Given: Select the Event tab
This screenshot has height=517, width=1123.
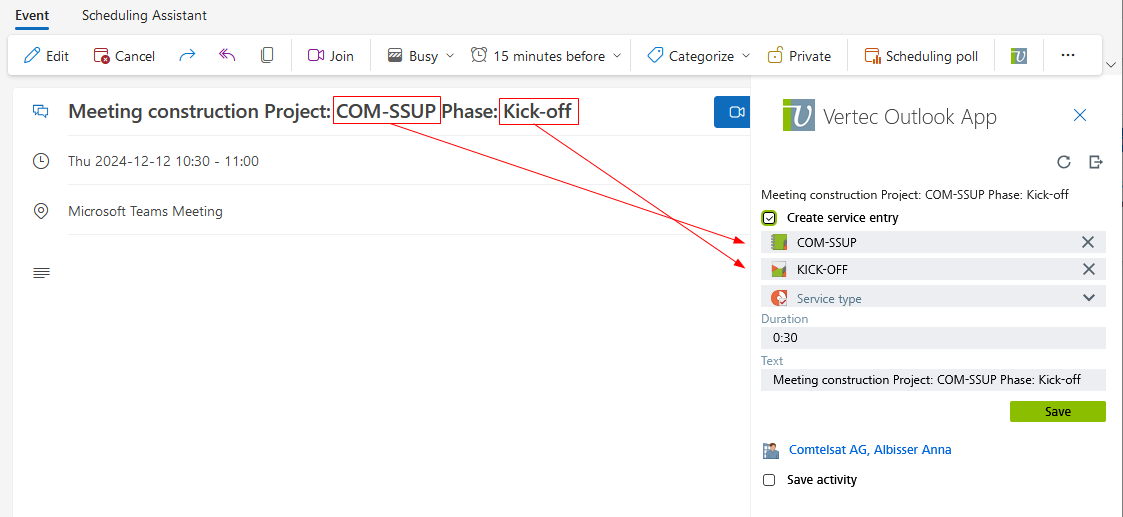Looking at the screenshot, I should click(32, 16).
